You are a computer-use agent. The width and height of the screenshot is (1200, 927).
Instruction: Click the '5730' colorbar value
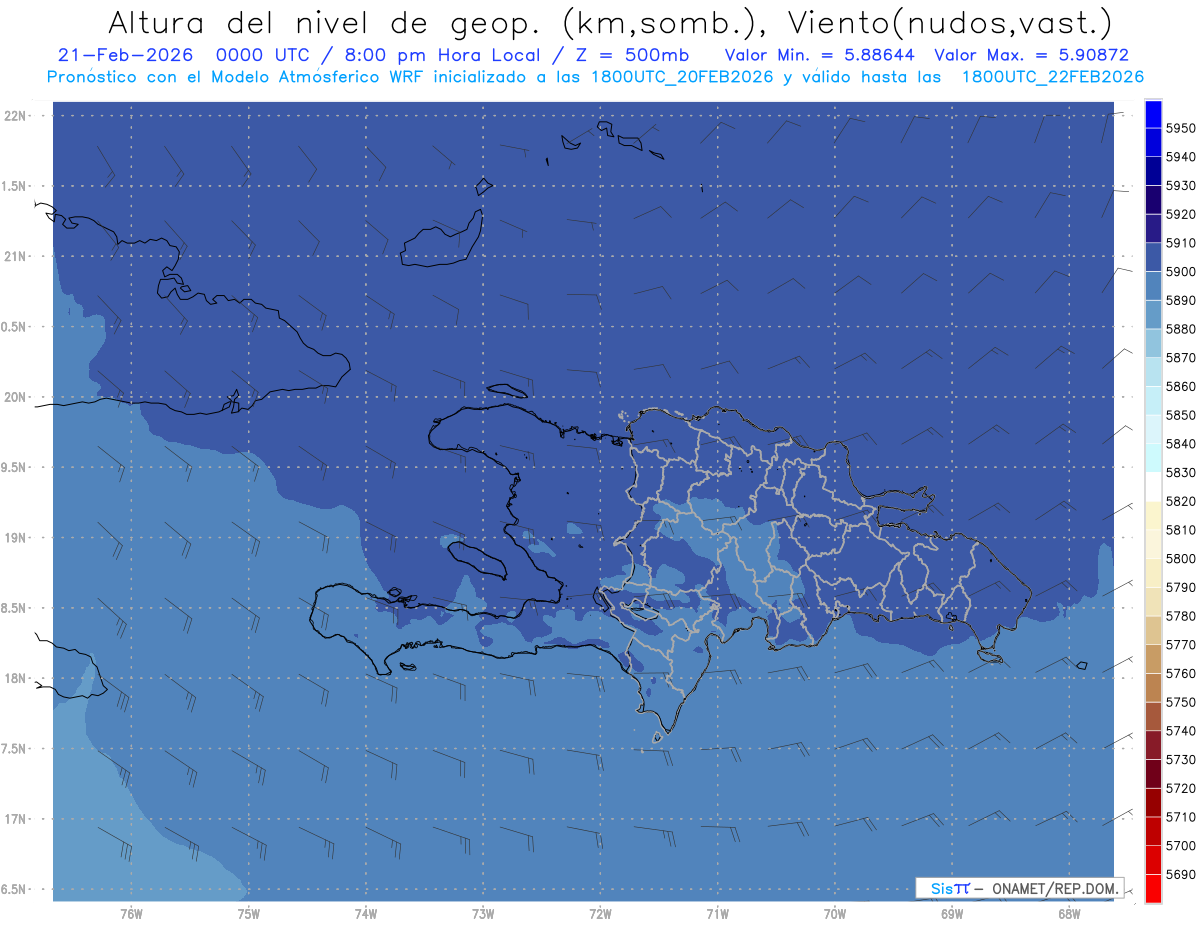pos(1181,760)
